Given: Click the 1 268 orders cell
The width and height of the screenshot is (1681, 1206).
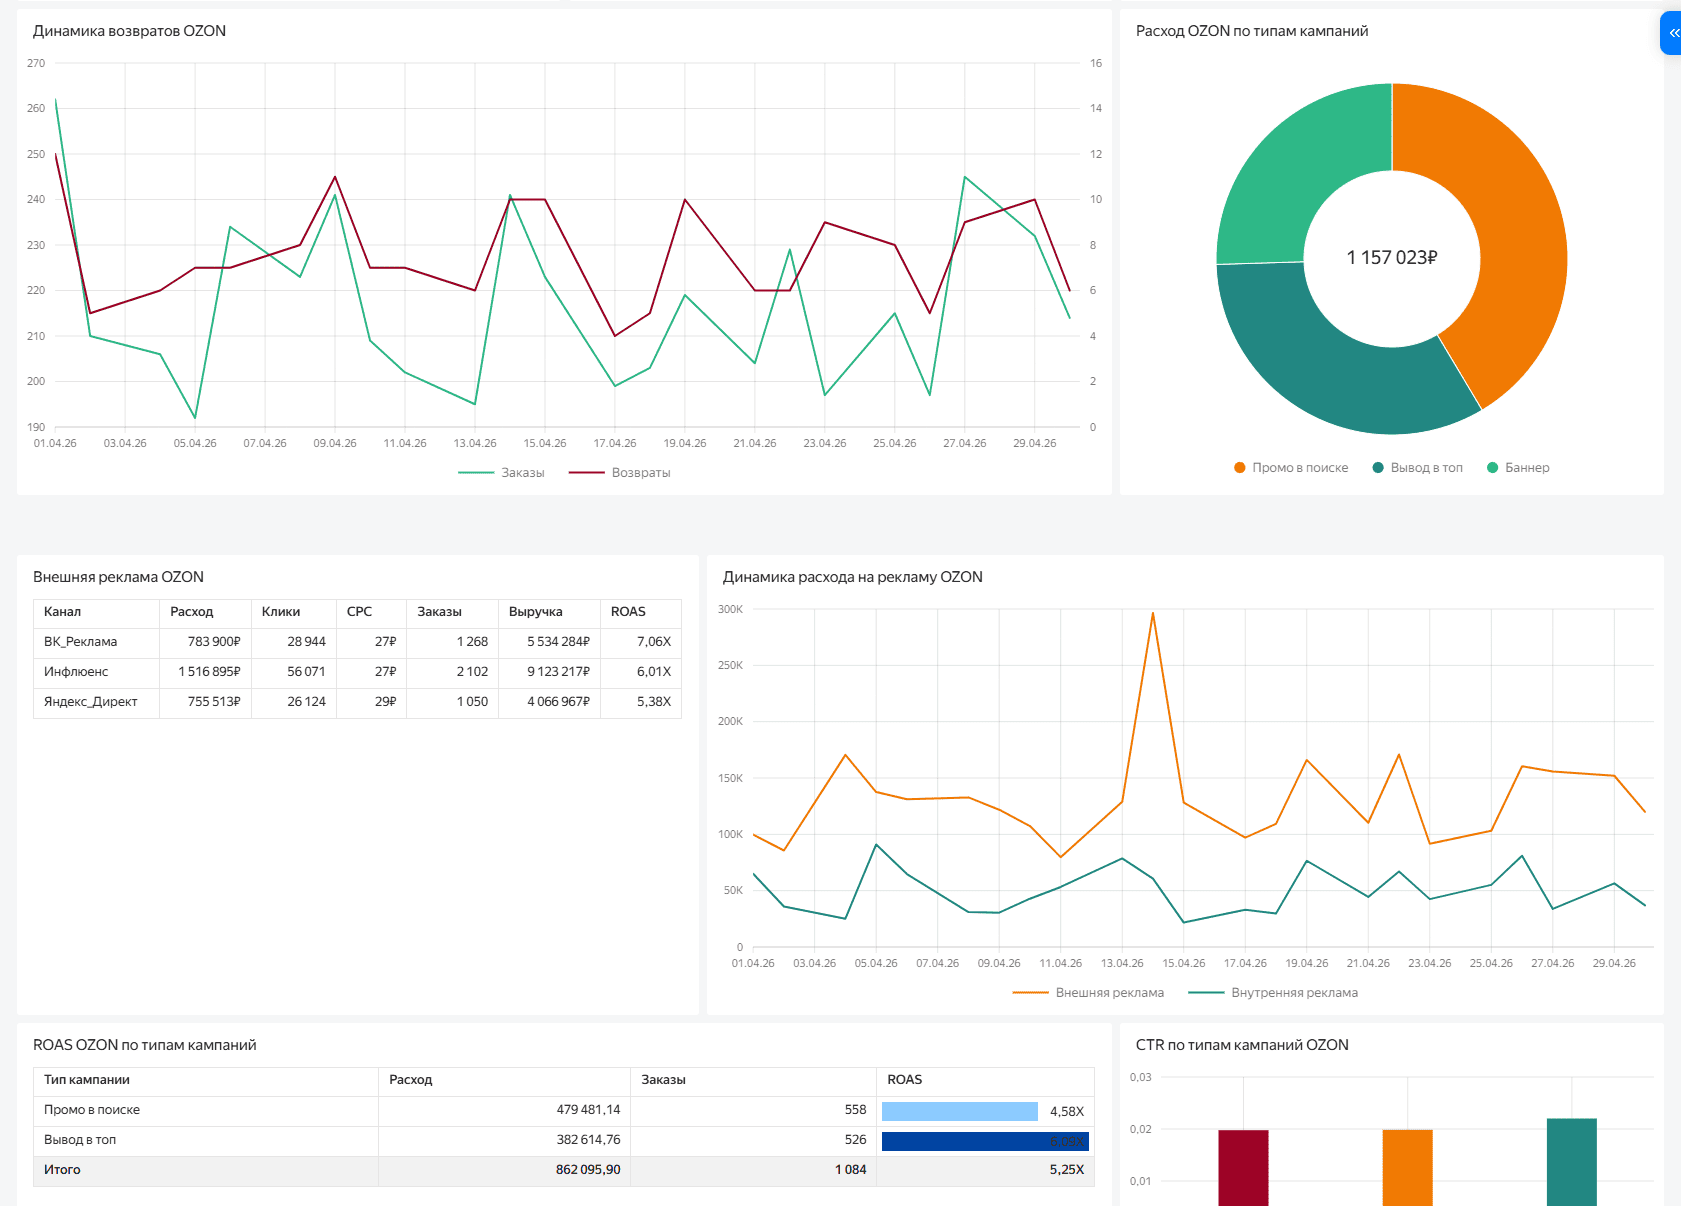Looking at the screenshot, I should coord(453,642).
